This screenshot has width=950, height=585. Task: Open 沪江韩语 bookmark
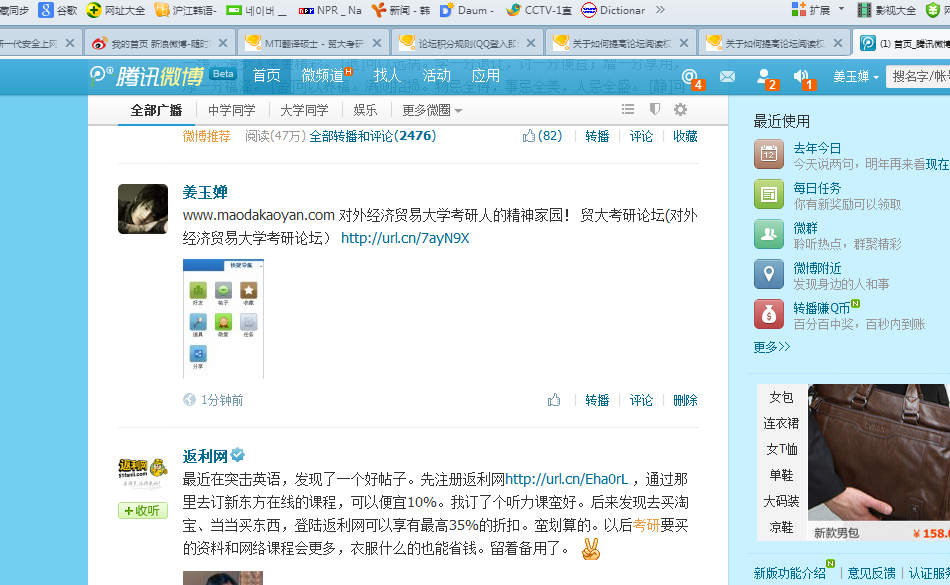point(185,10)
